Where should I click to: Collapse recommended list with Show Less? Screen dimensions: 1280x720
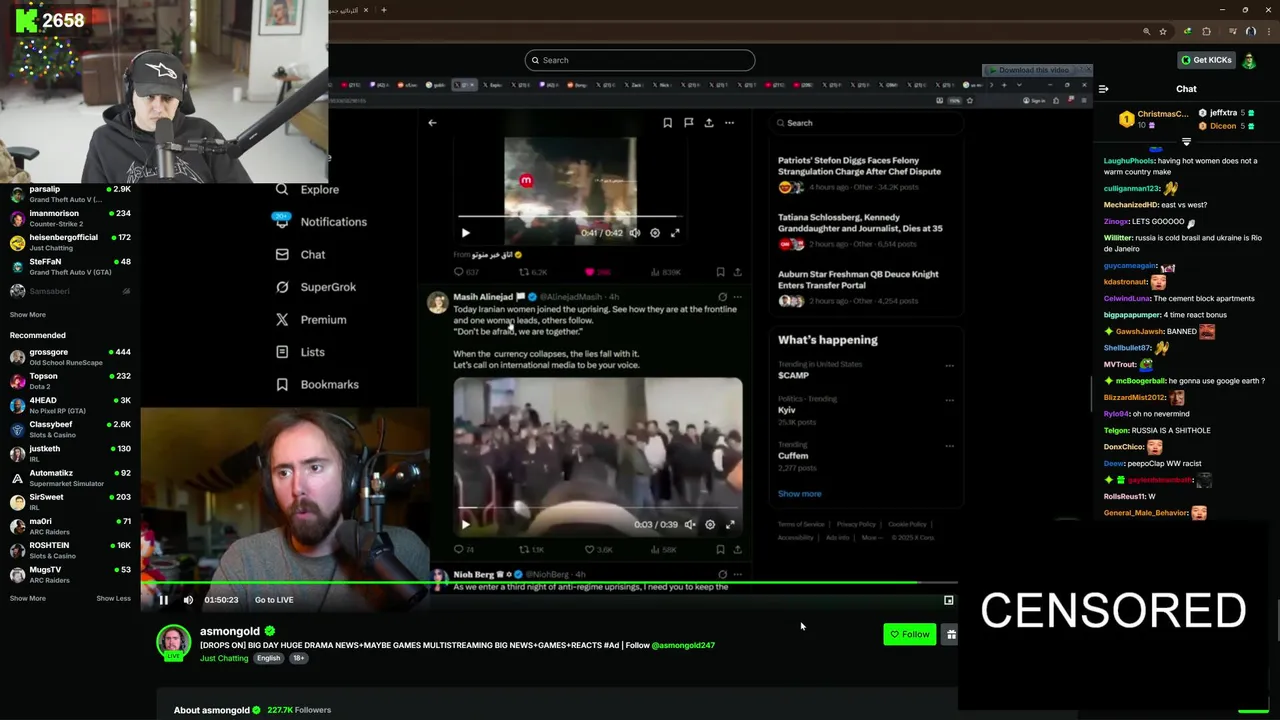point(113,599)
